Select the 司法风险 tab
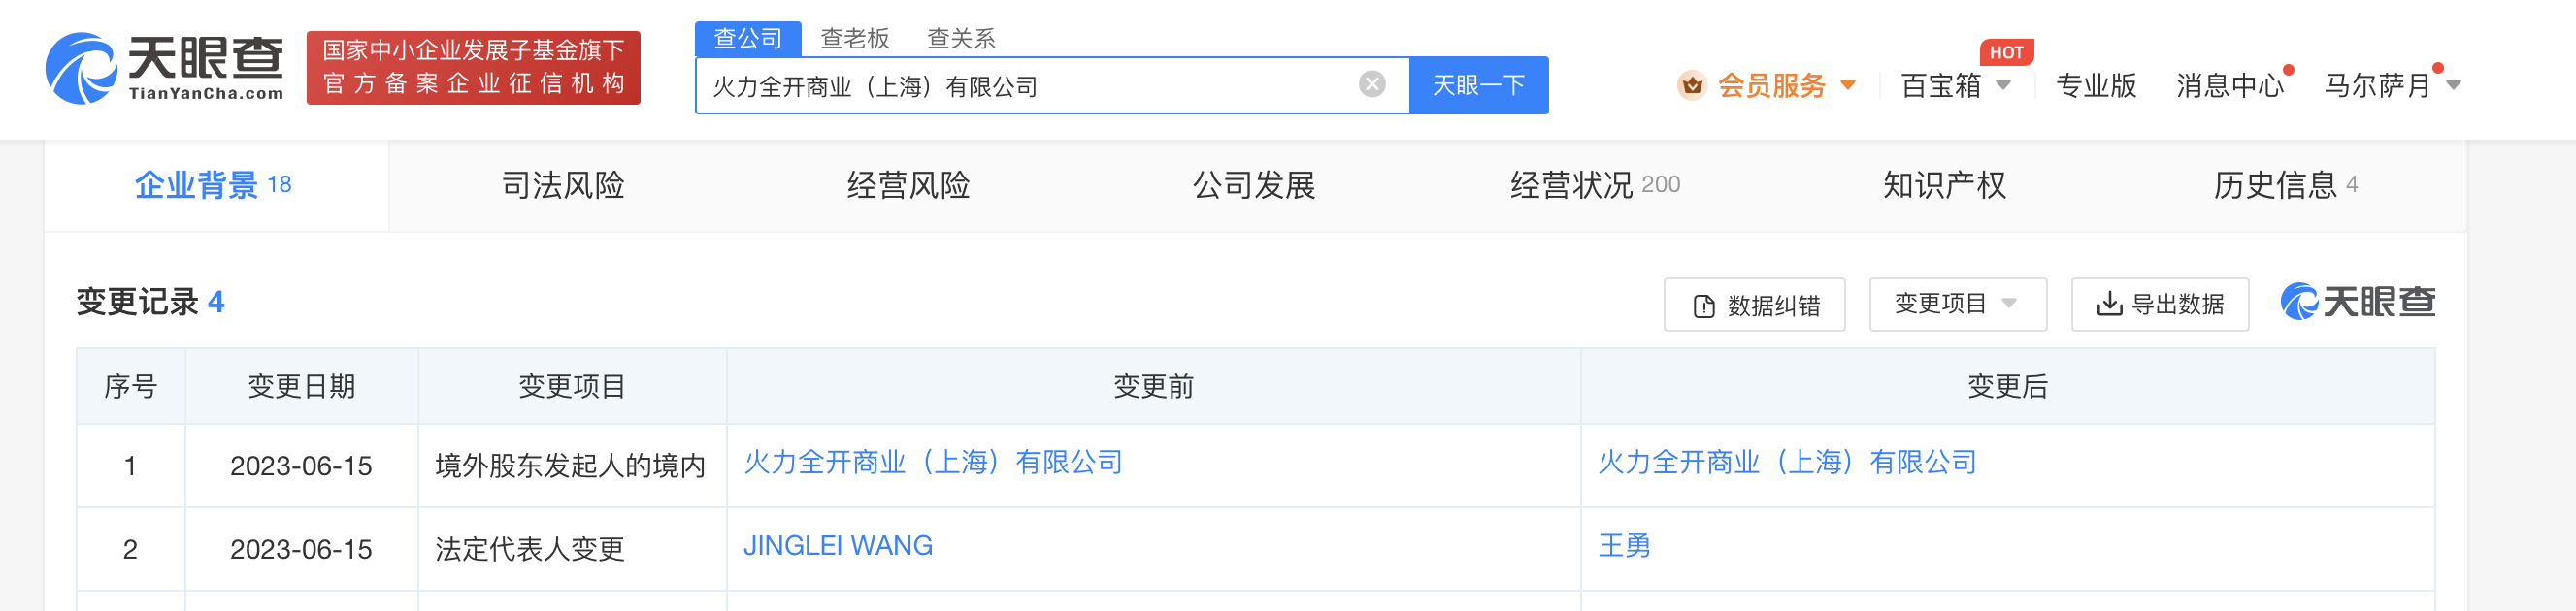 (562, 185)
